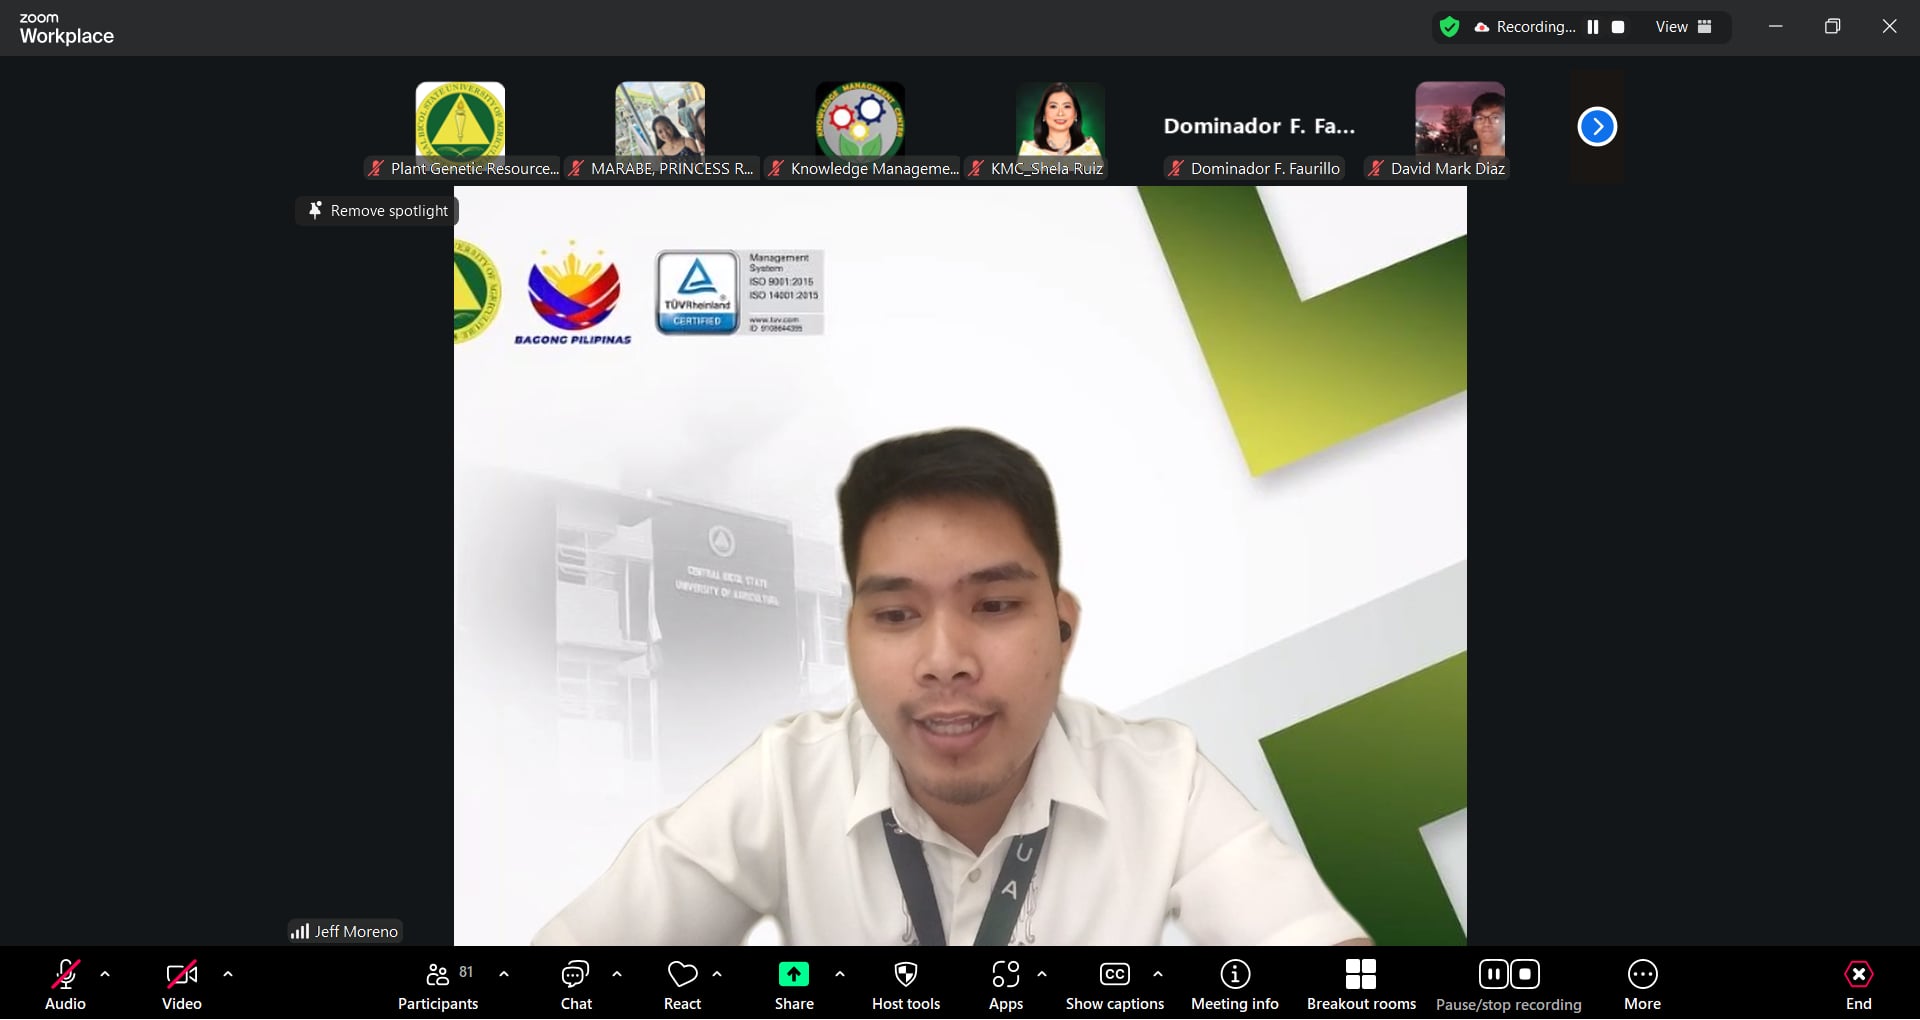Toggle Show captions

1114,985
